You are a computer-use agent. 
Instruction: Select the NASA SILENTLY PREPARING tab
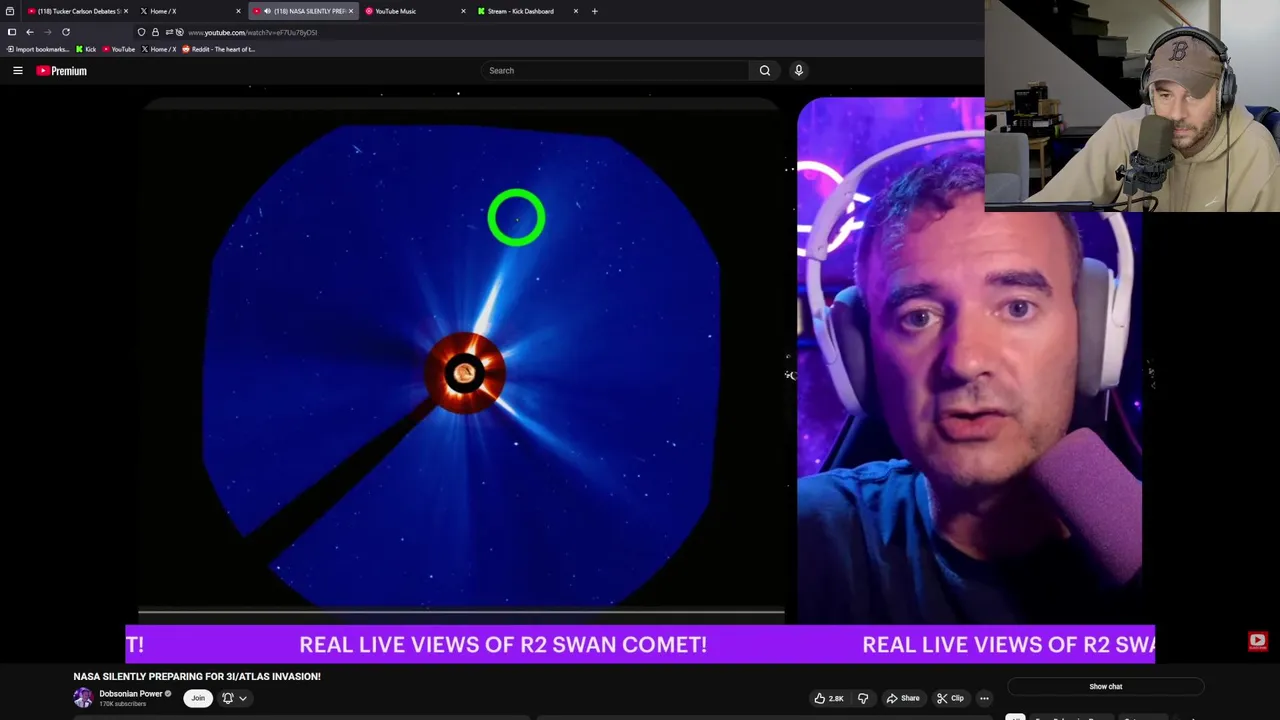[x=304, y=11]
